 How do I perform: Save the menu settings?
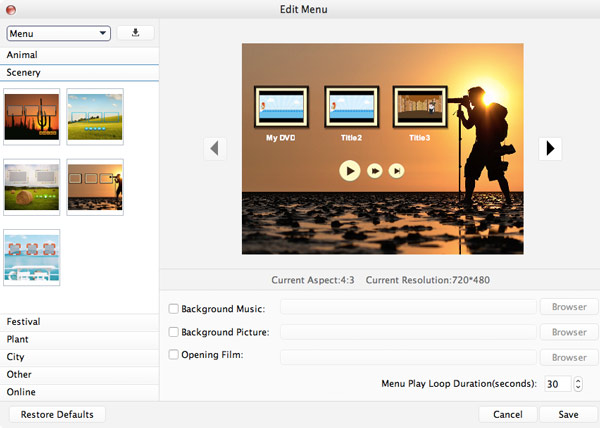pos(568,415)
